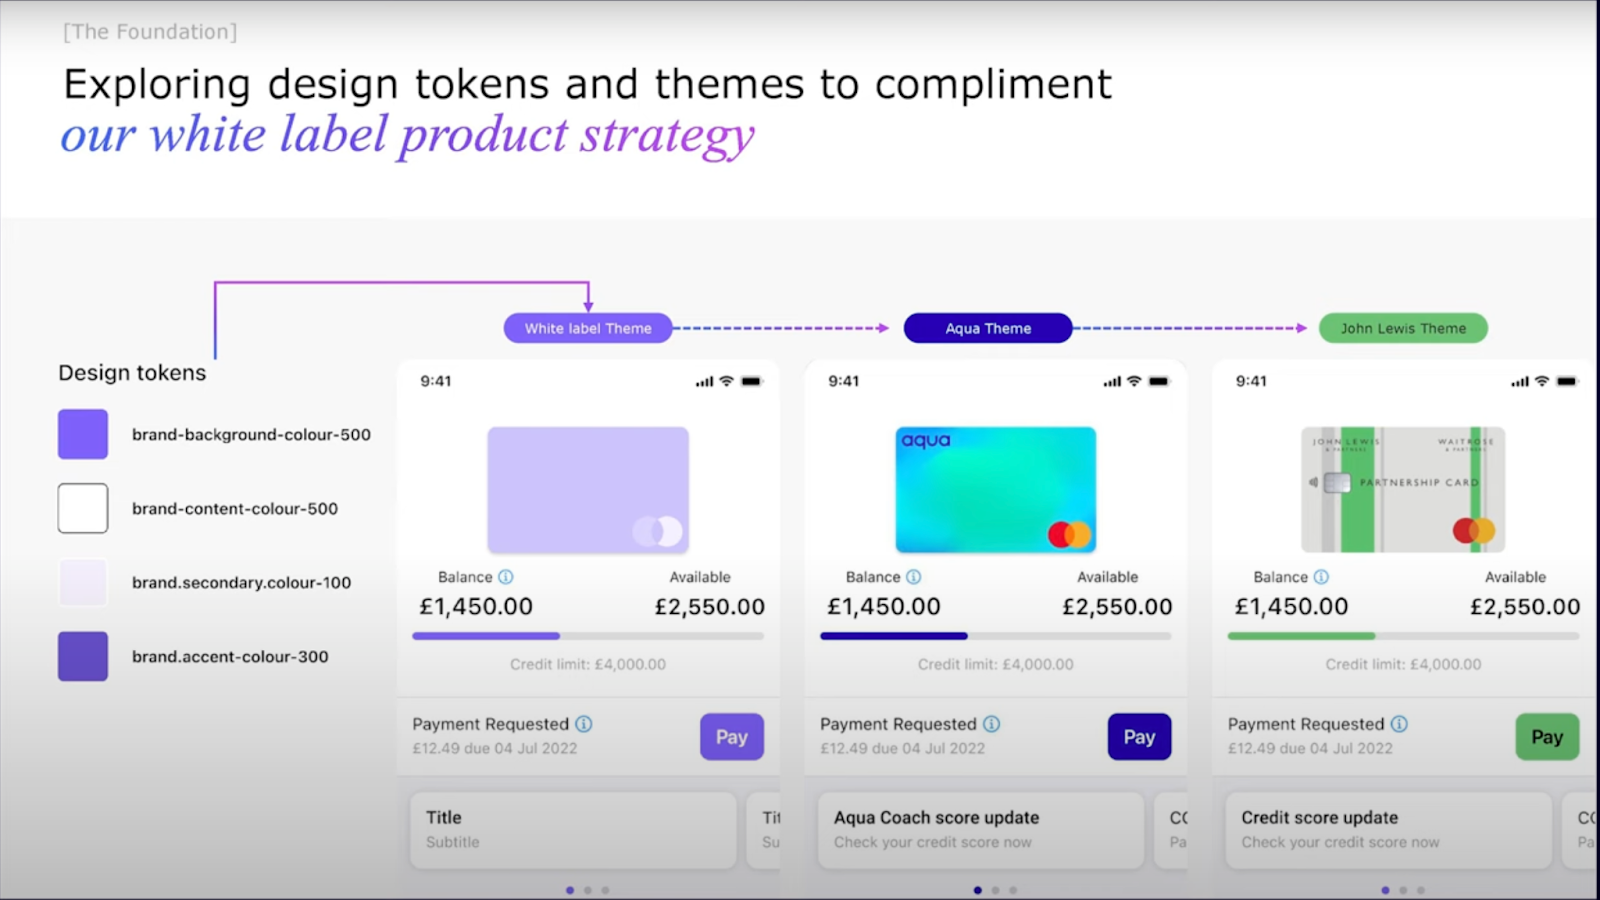Open the Title Subtitle card in White label phone
This screenshot has height=900, width=1600.
[x=573, y=830]
